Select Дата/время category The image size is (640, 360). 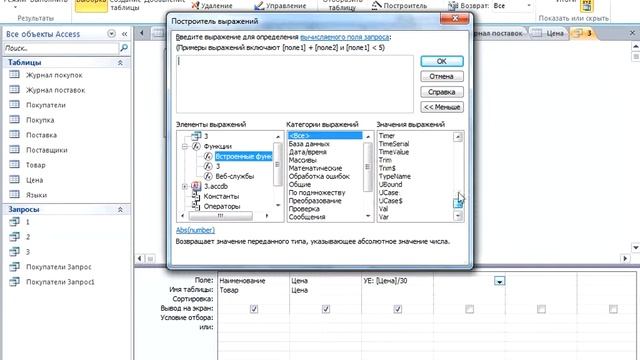(307, 152)
